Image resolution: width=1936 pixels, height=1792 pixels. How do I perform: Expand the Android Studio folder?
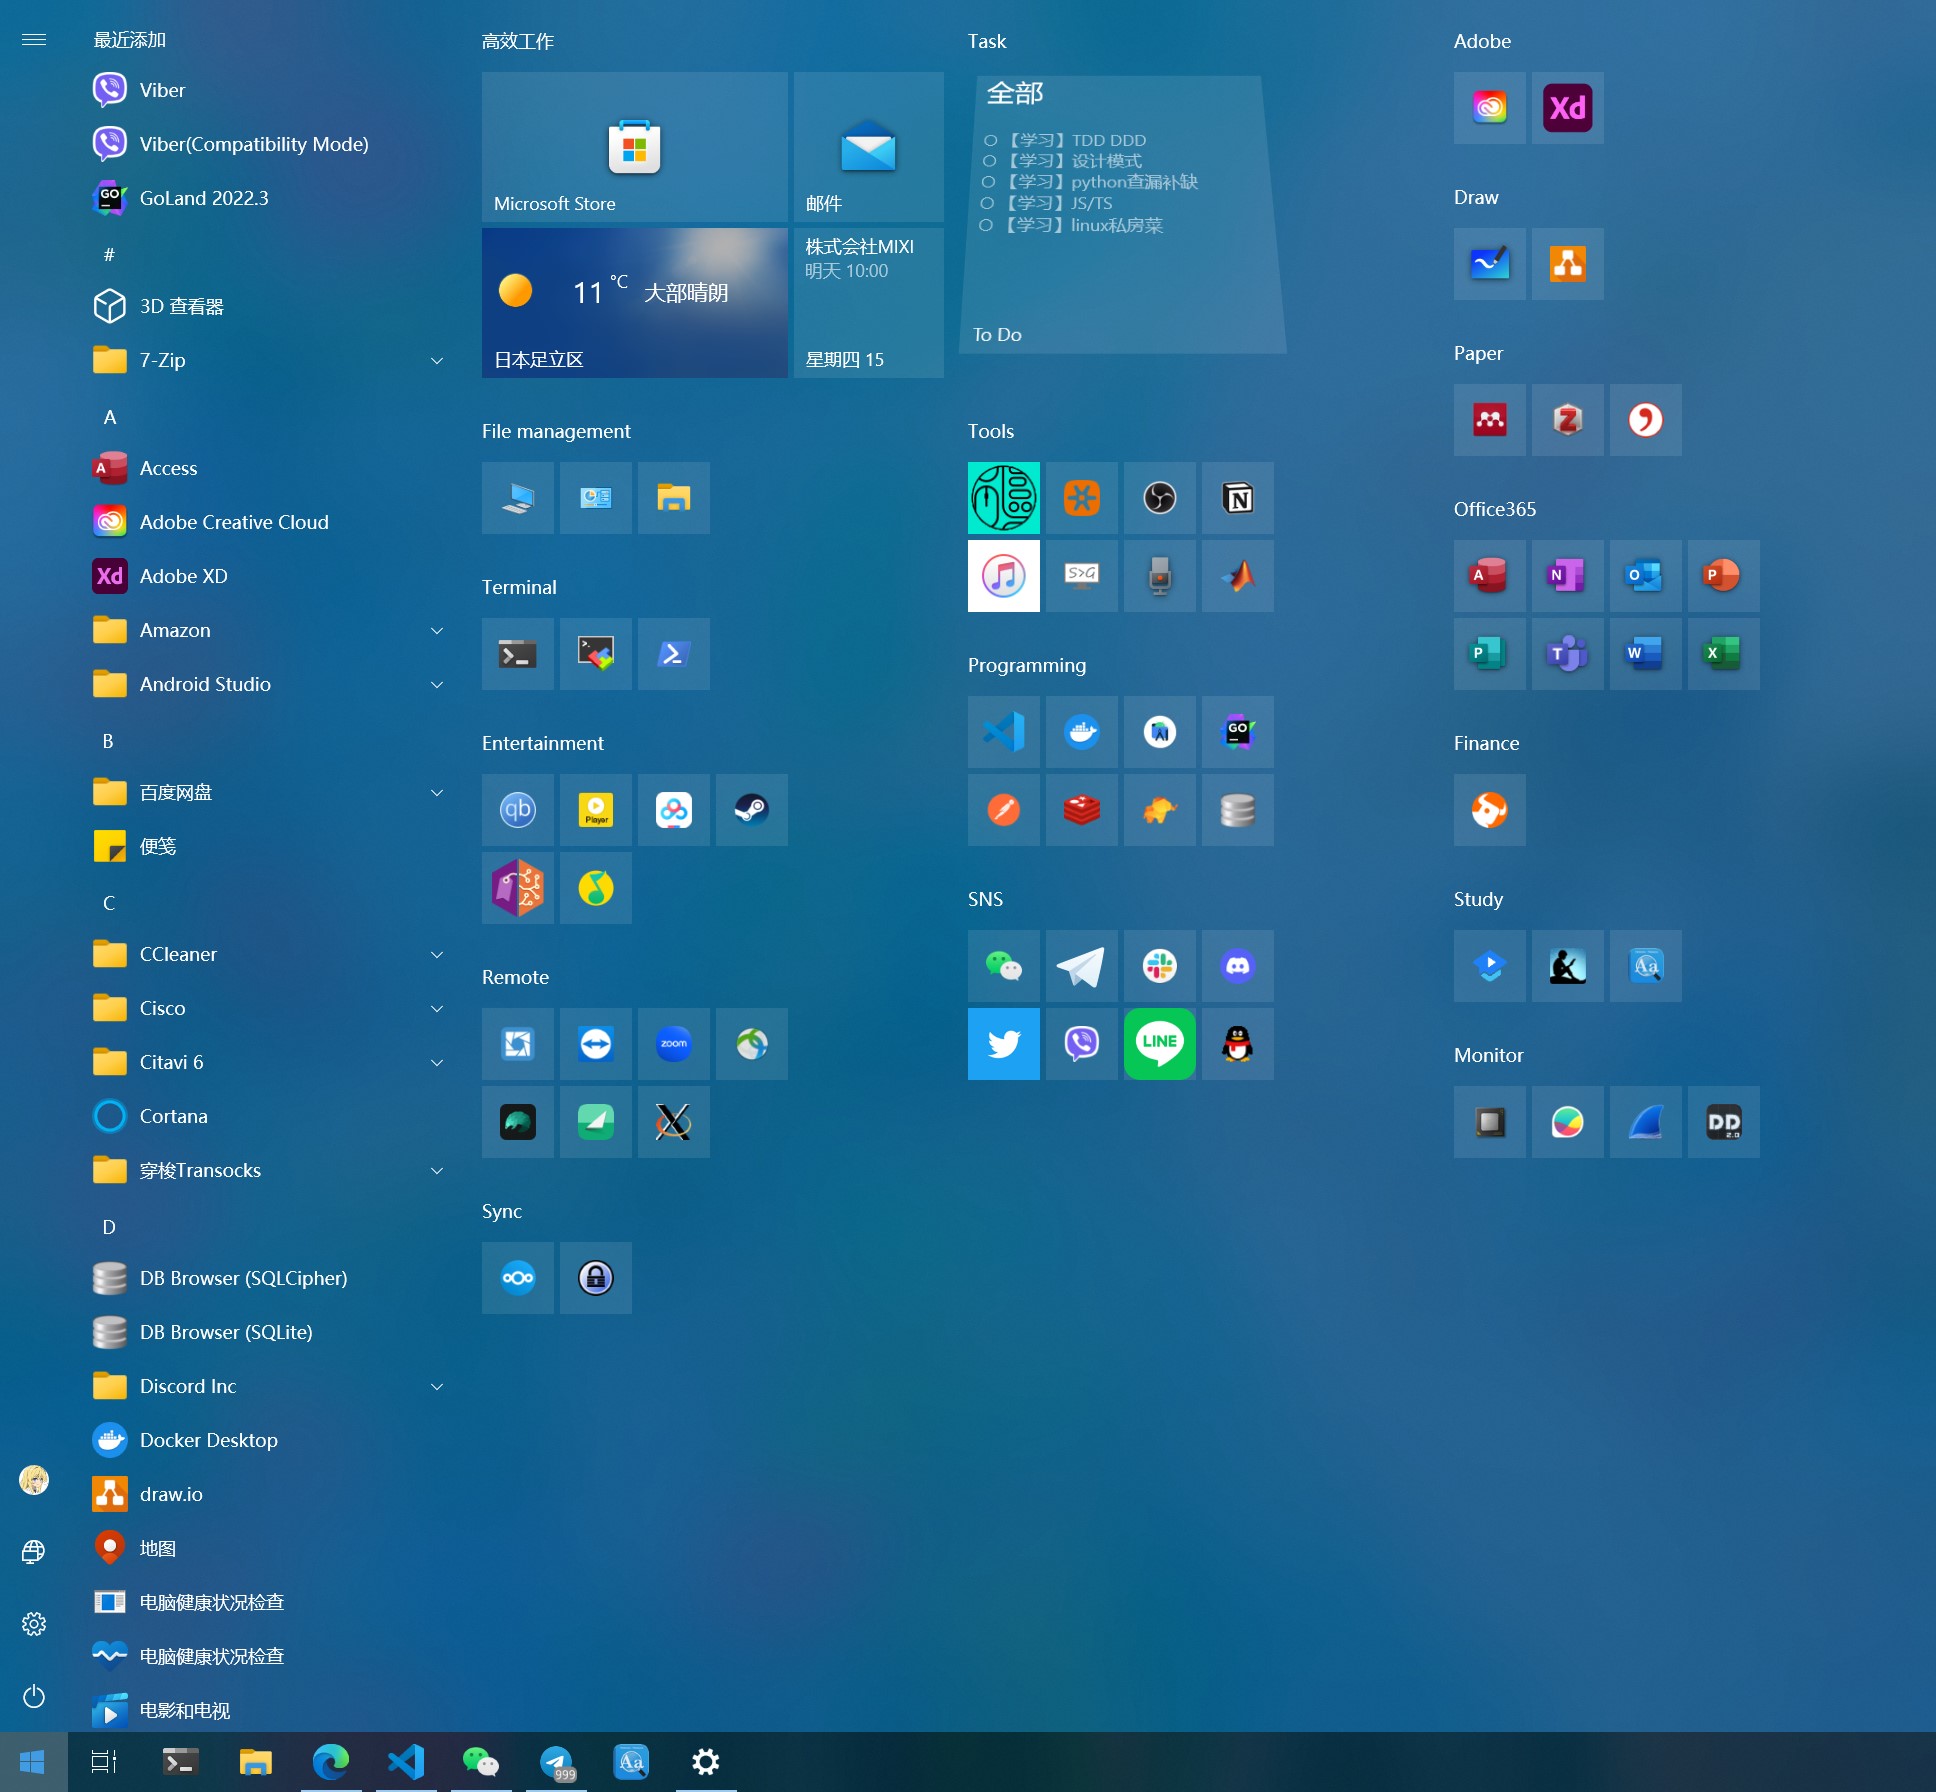tap(436, 684)
